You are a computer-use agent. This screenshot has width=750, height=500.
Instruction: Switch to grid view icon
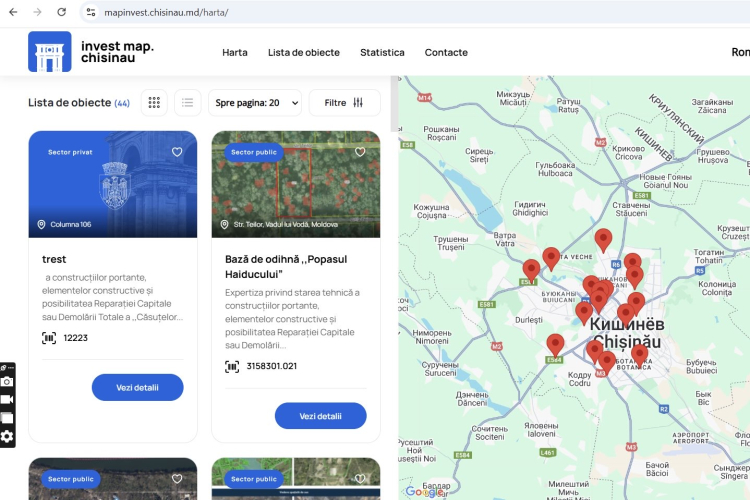point(154,102)
